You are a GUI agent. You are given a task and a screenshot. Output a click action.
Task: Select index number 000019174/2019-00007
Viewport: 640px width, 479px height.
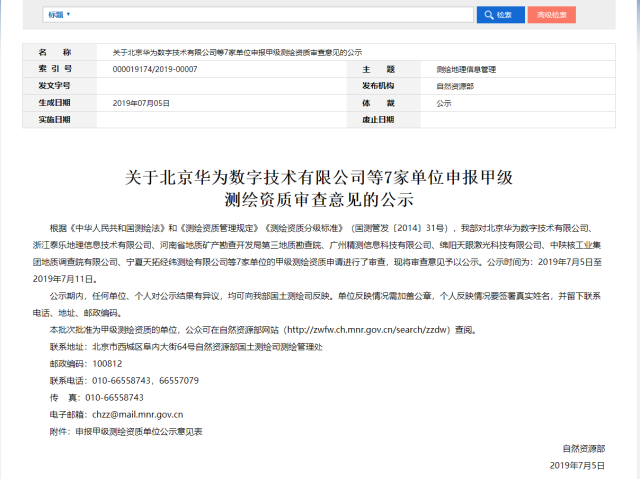pyautogui.click(x=155, y=69)
